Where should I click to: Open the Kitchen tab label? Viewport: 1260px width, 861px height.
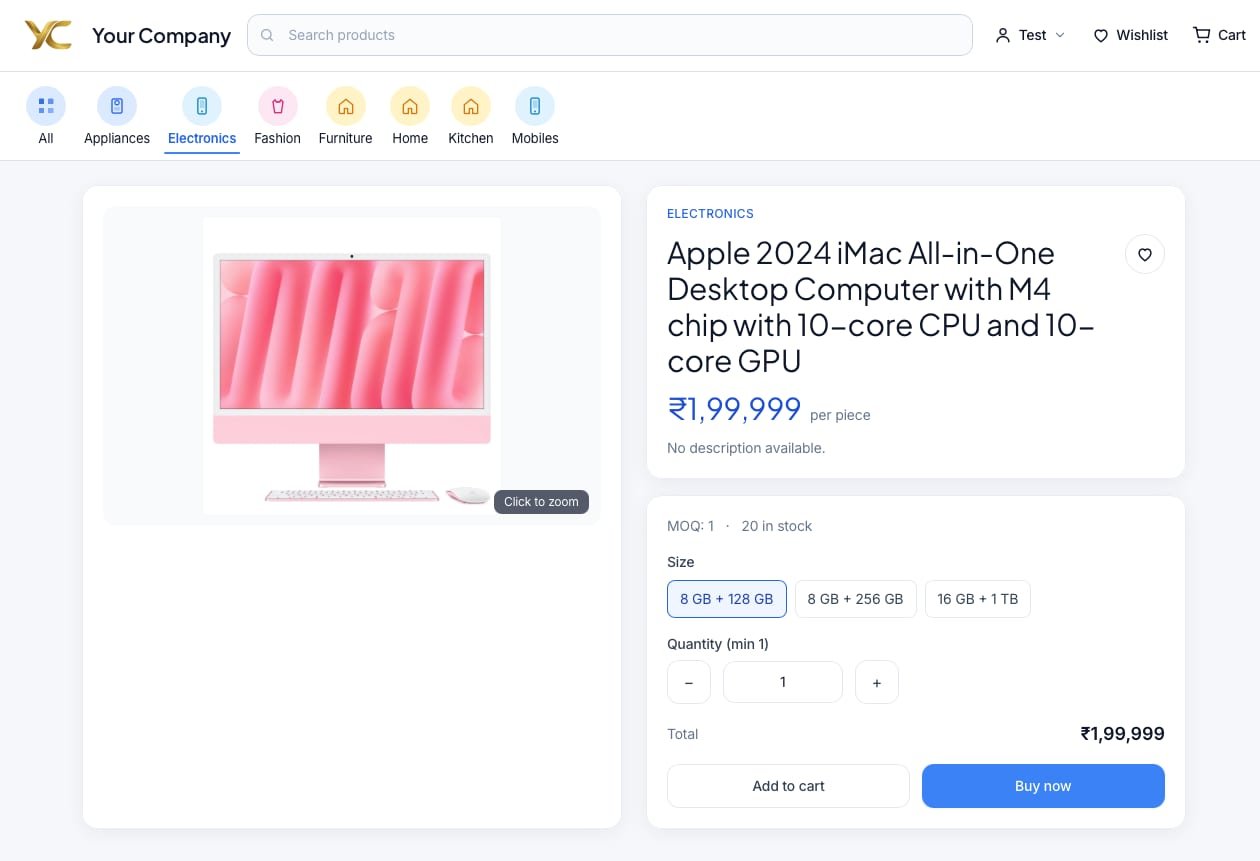[471, 138]
